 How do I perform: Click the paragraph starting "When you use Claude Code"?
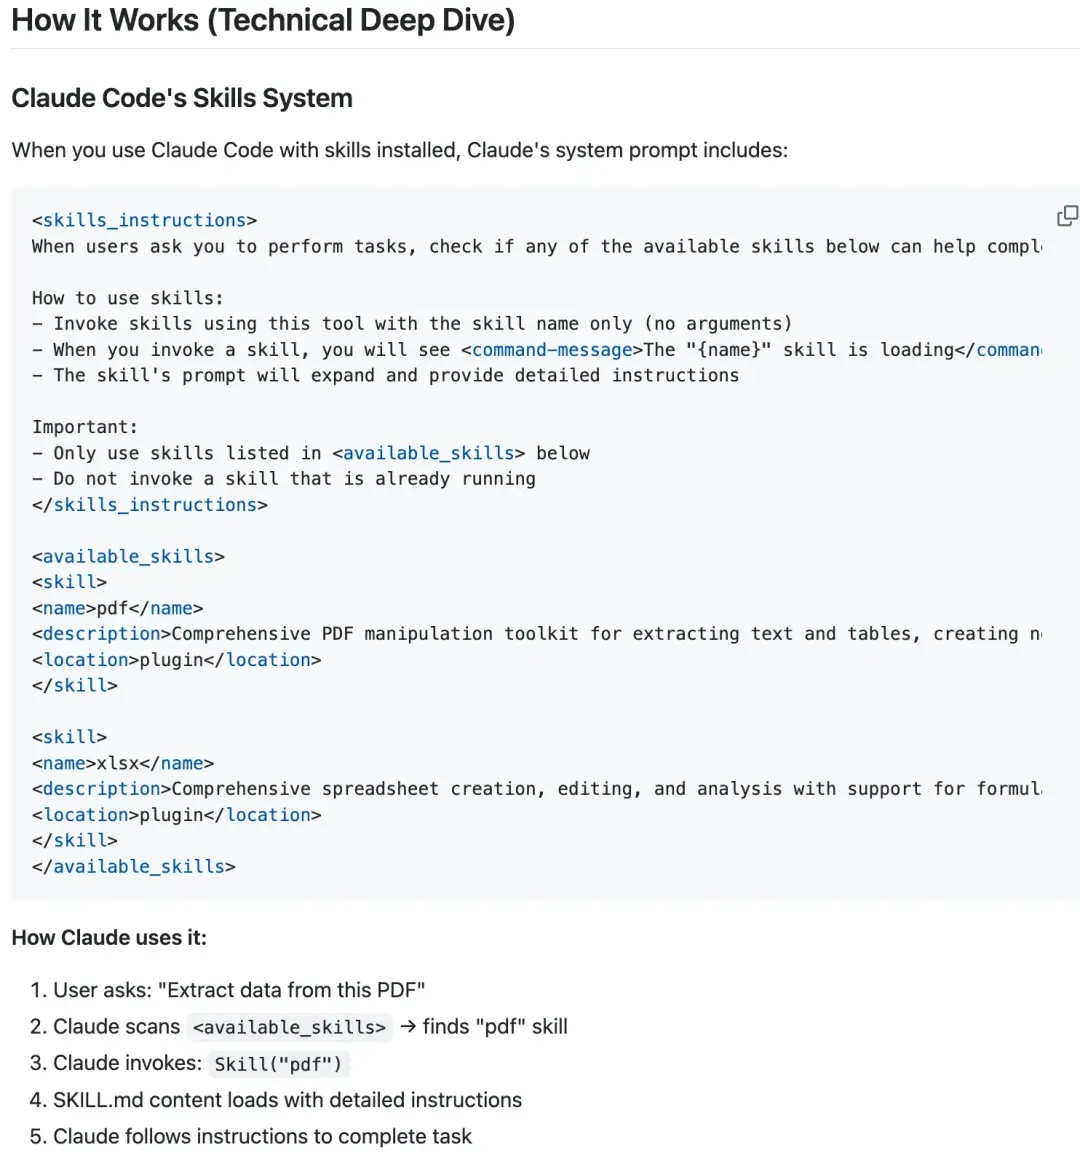(400, 150)
